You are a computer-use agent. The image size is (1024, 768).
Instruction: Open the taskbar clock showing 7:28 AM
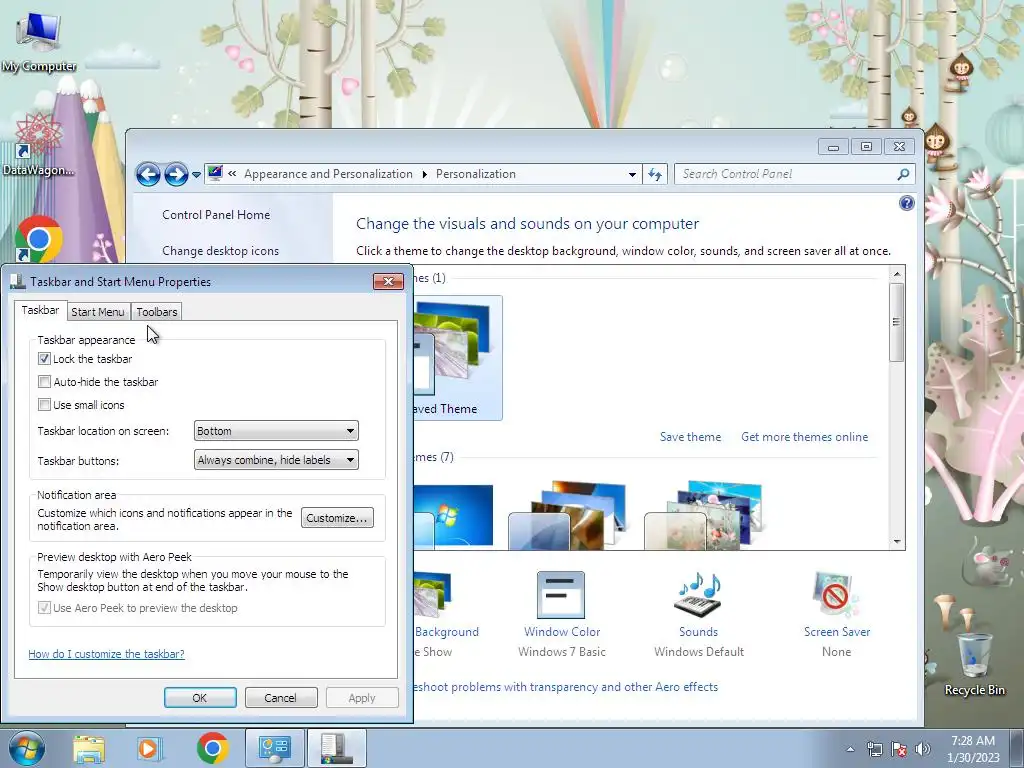[x=973, y=749]
